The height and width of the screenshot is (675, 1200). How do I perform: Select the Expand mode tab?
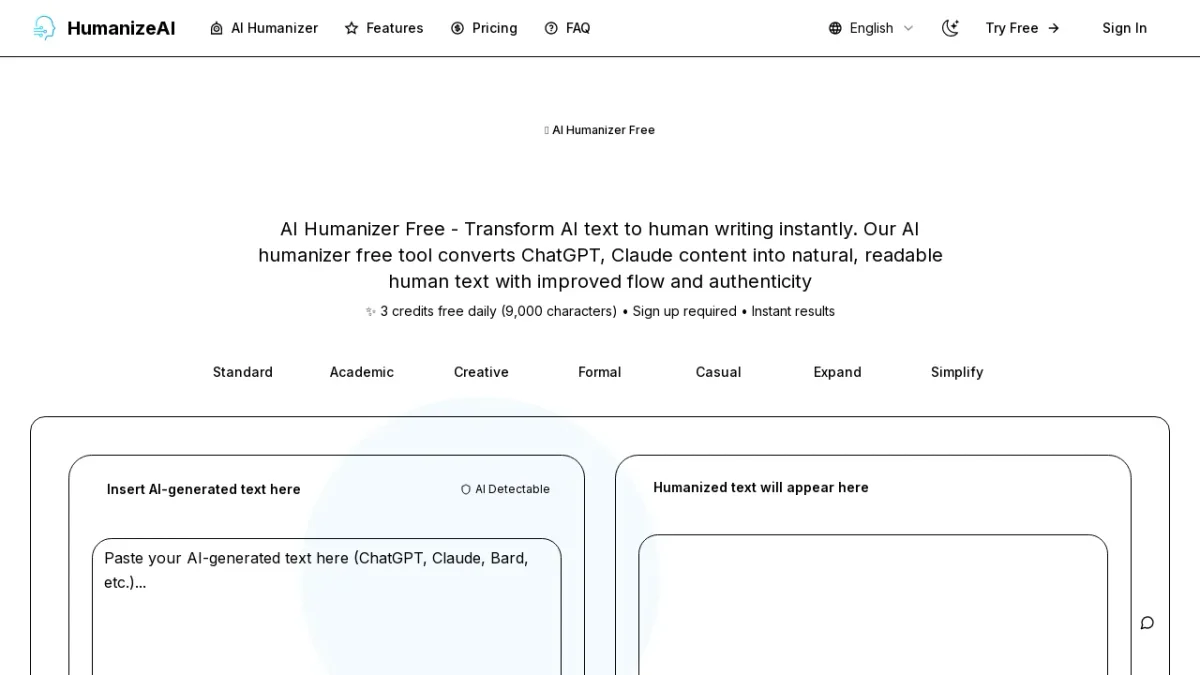point(837,372)
